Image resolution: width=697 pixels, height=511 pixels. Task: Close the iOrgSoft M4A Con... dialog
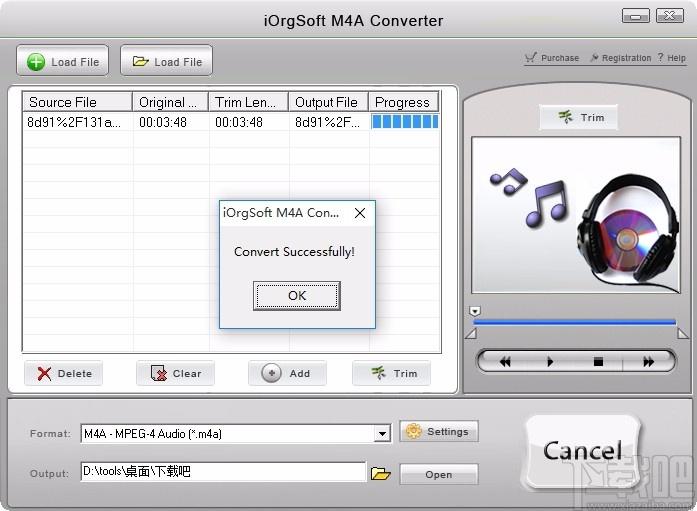[x=360, y=213]
